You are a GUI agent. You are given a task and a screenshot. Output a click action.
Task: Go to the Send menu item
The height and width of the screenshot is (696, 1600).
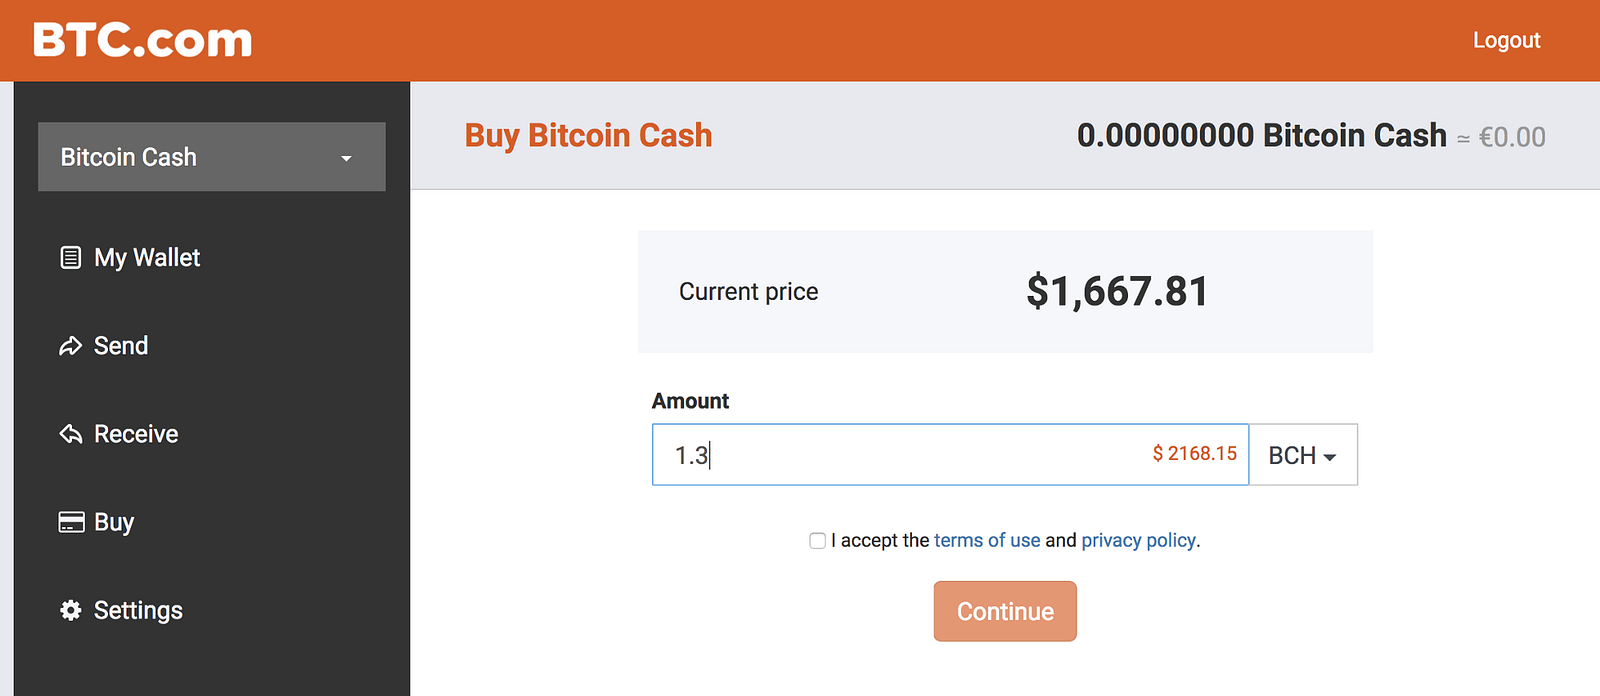coord(121,346)
